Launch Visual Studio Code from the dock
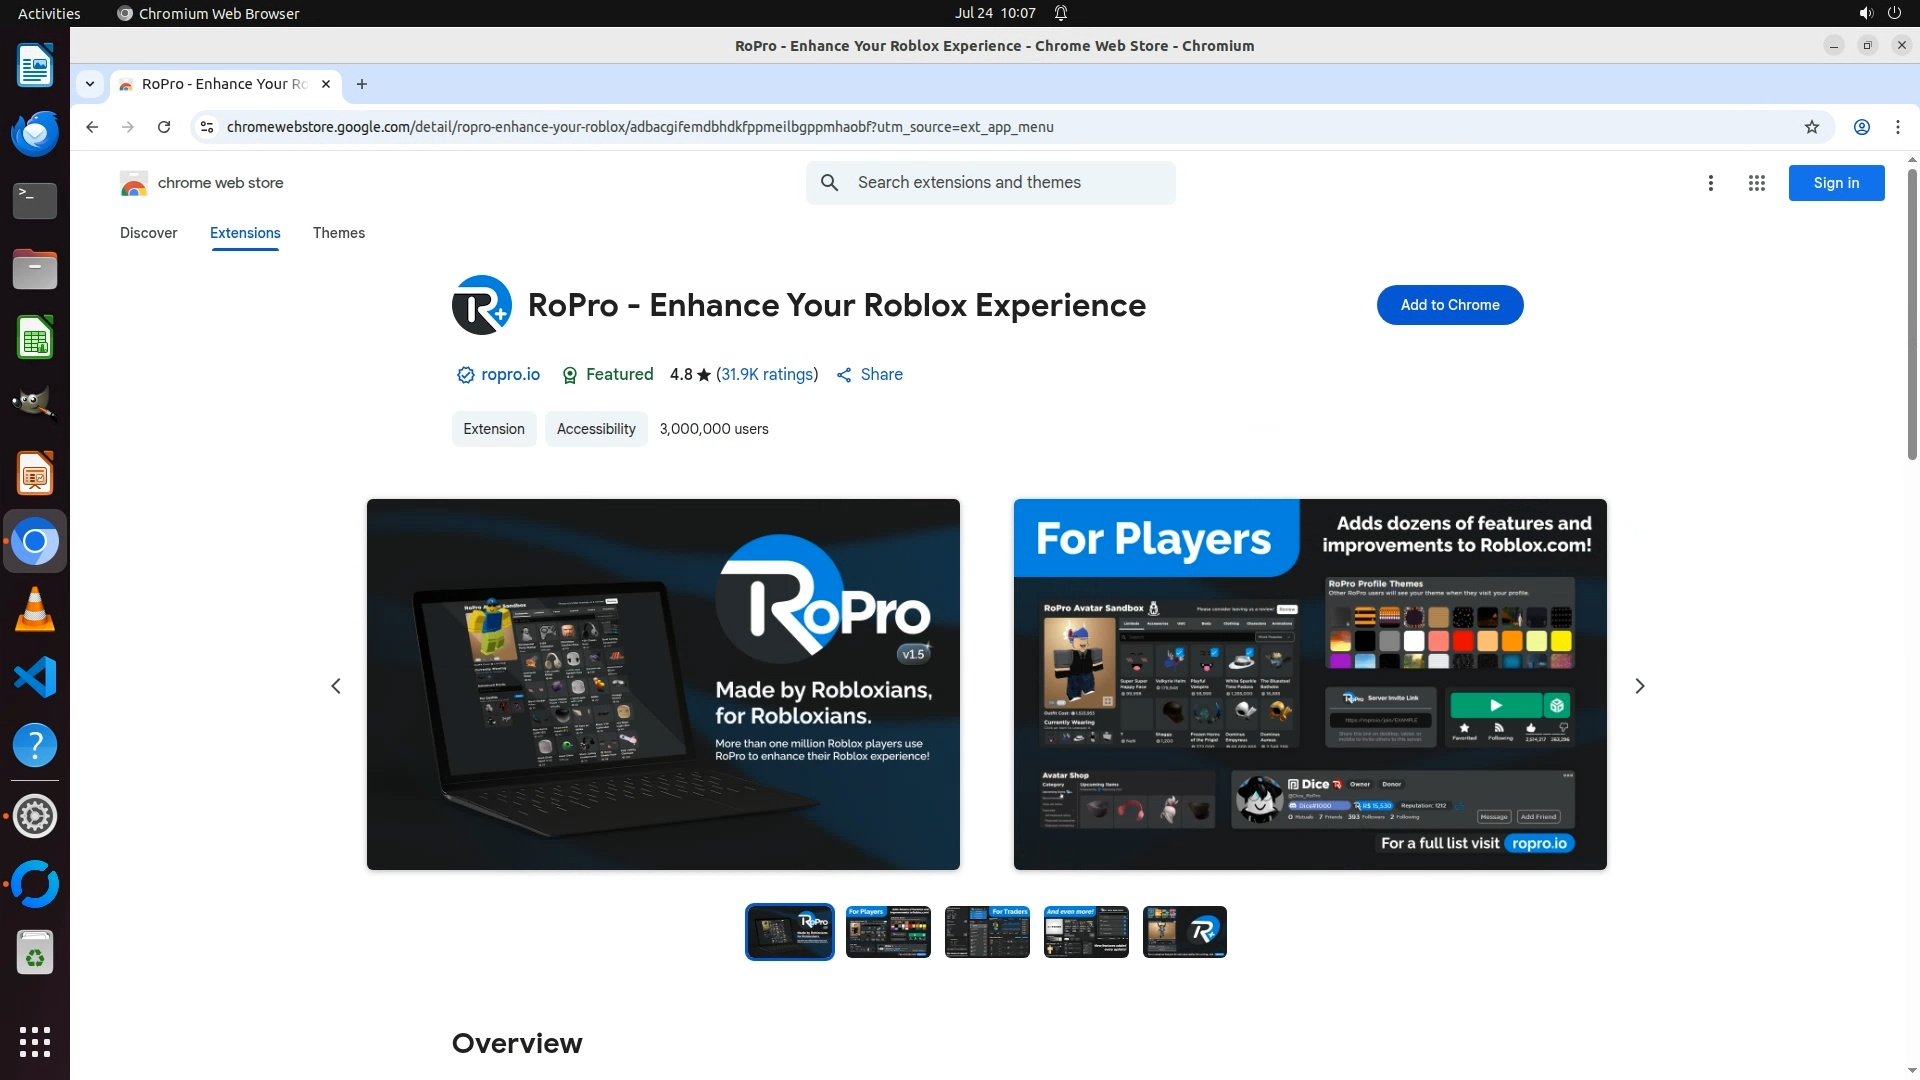Image resolution: width=1920 pixels, height=1080 pixels. (35, 678)
